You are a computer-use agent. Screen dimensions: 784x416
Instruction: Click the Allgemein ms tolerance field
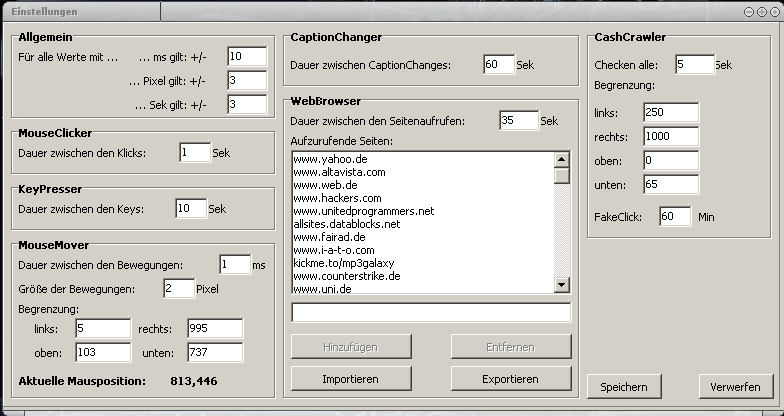tap(247, 56)
